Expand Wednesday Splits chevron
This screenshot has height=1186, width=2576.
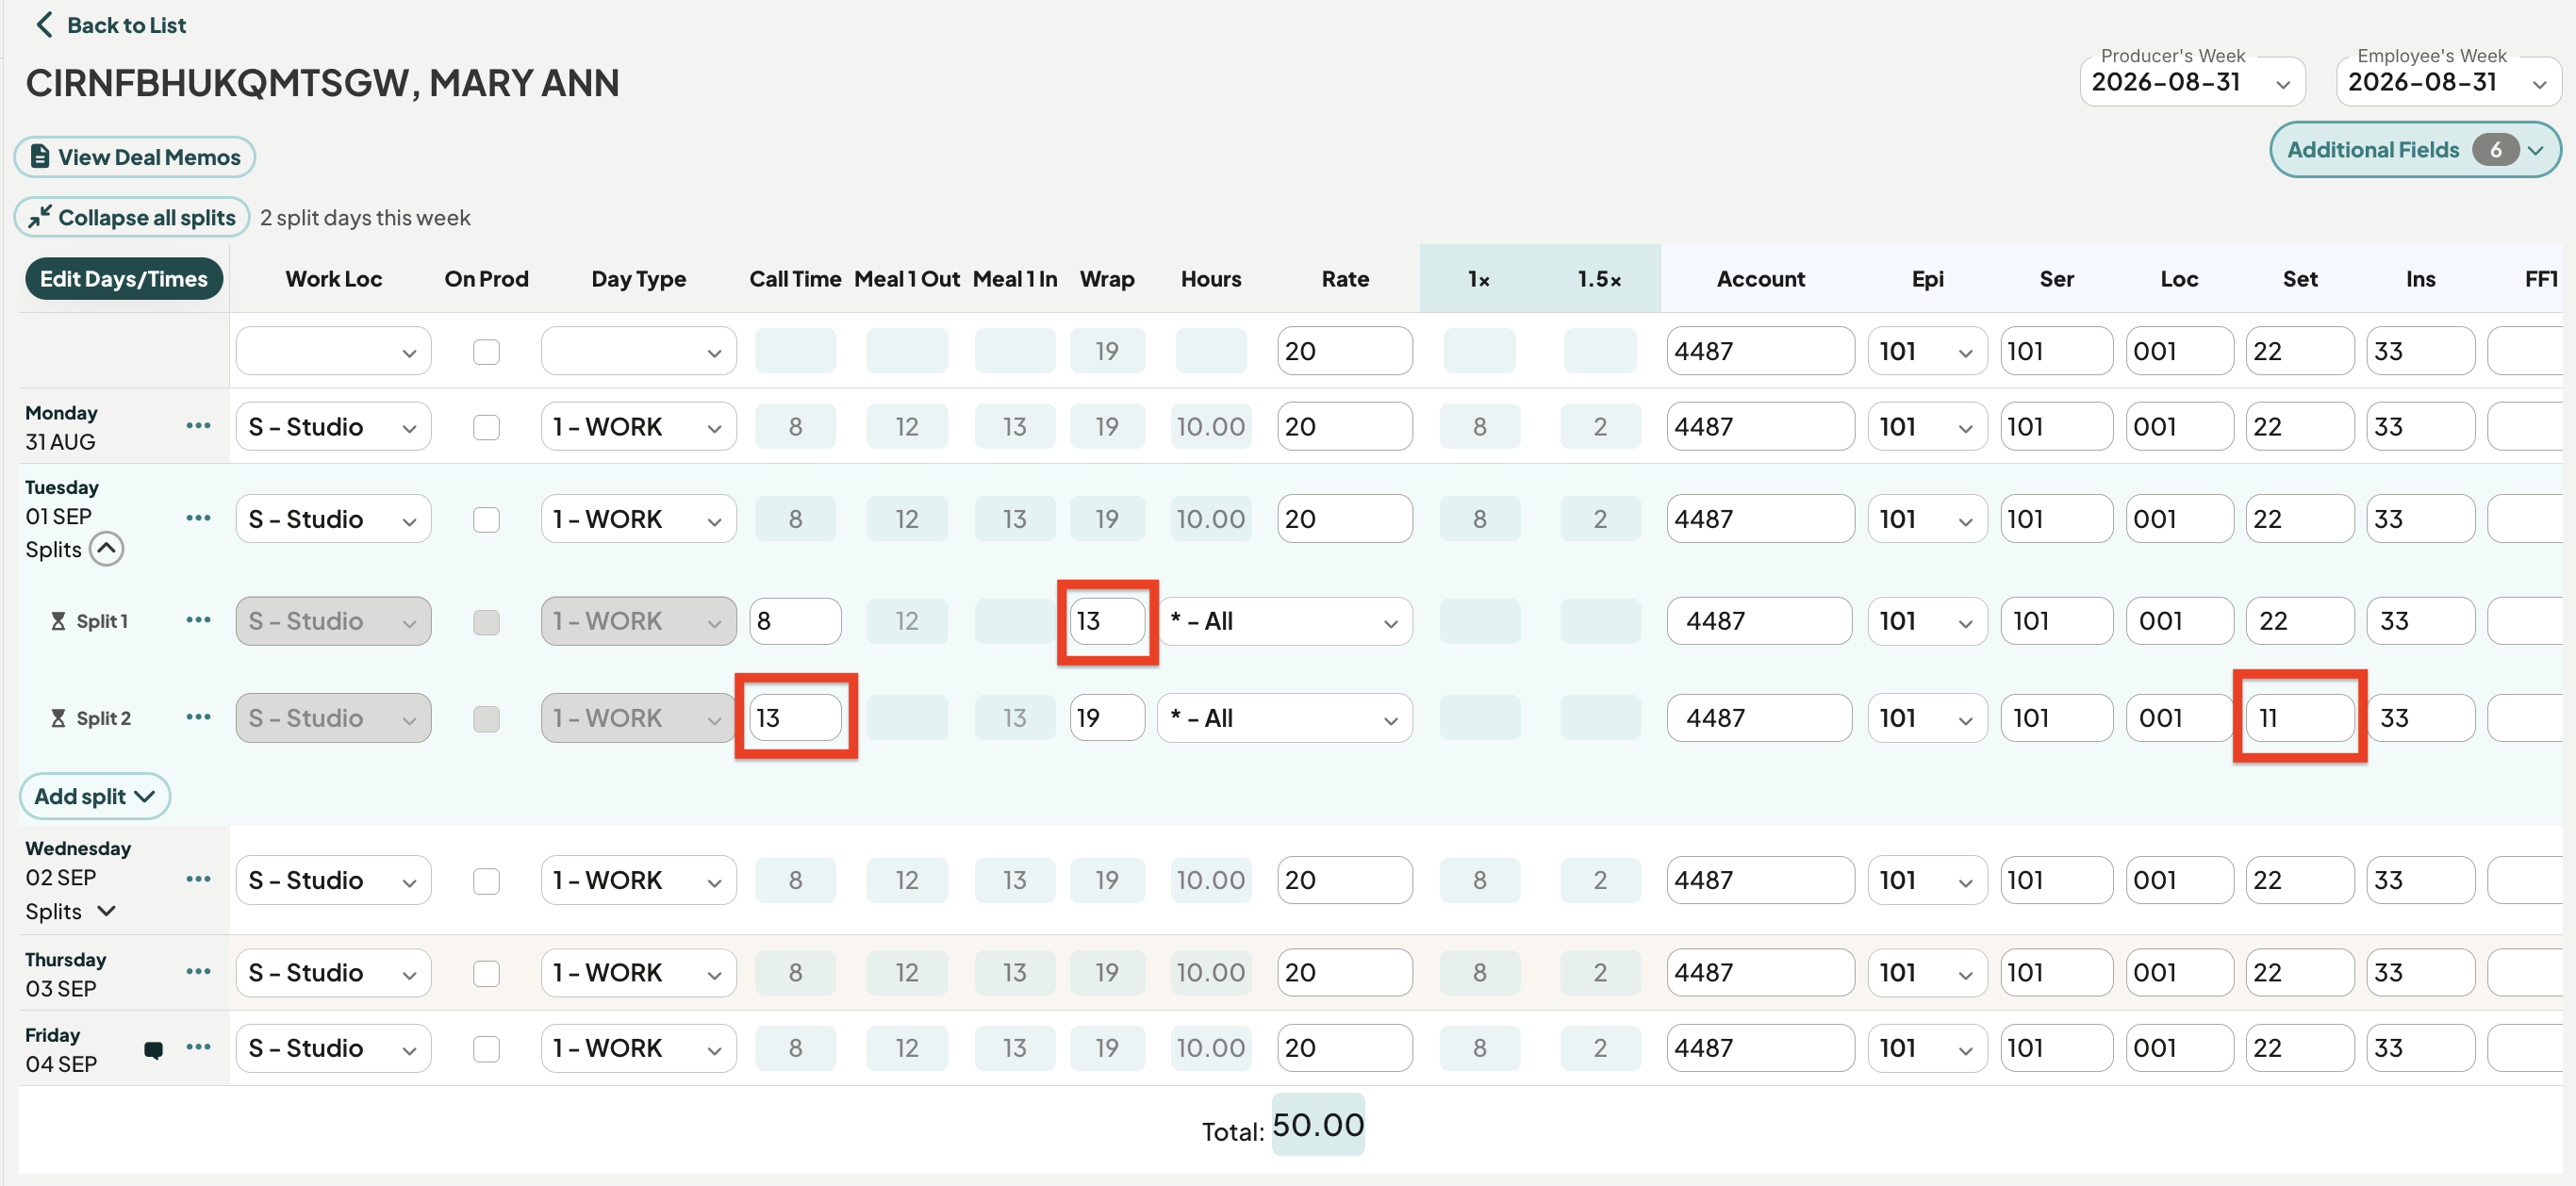pos(106,910)
